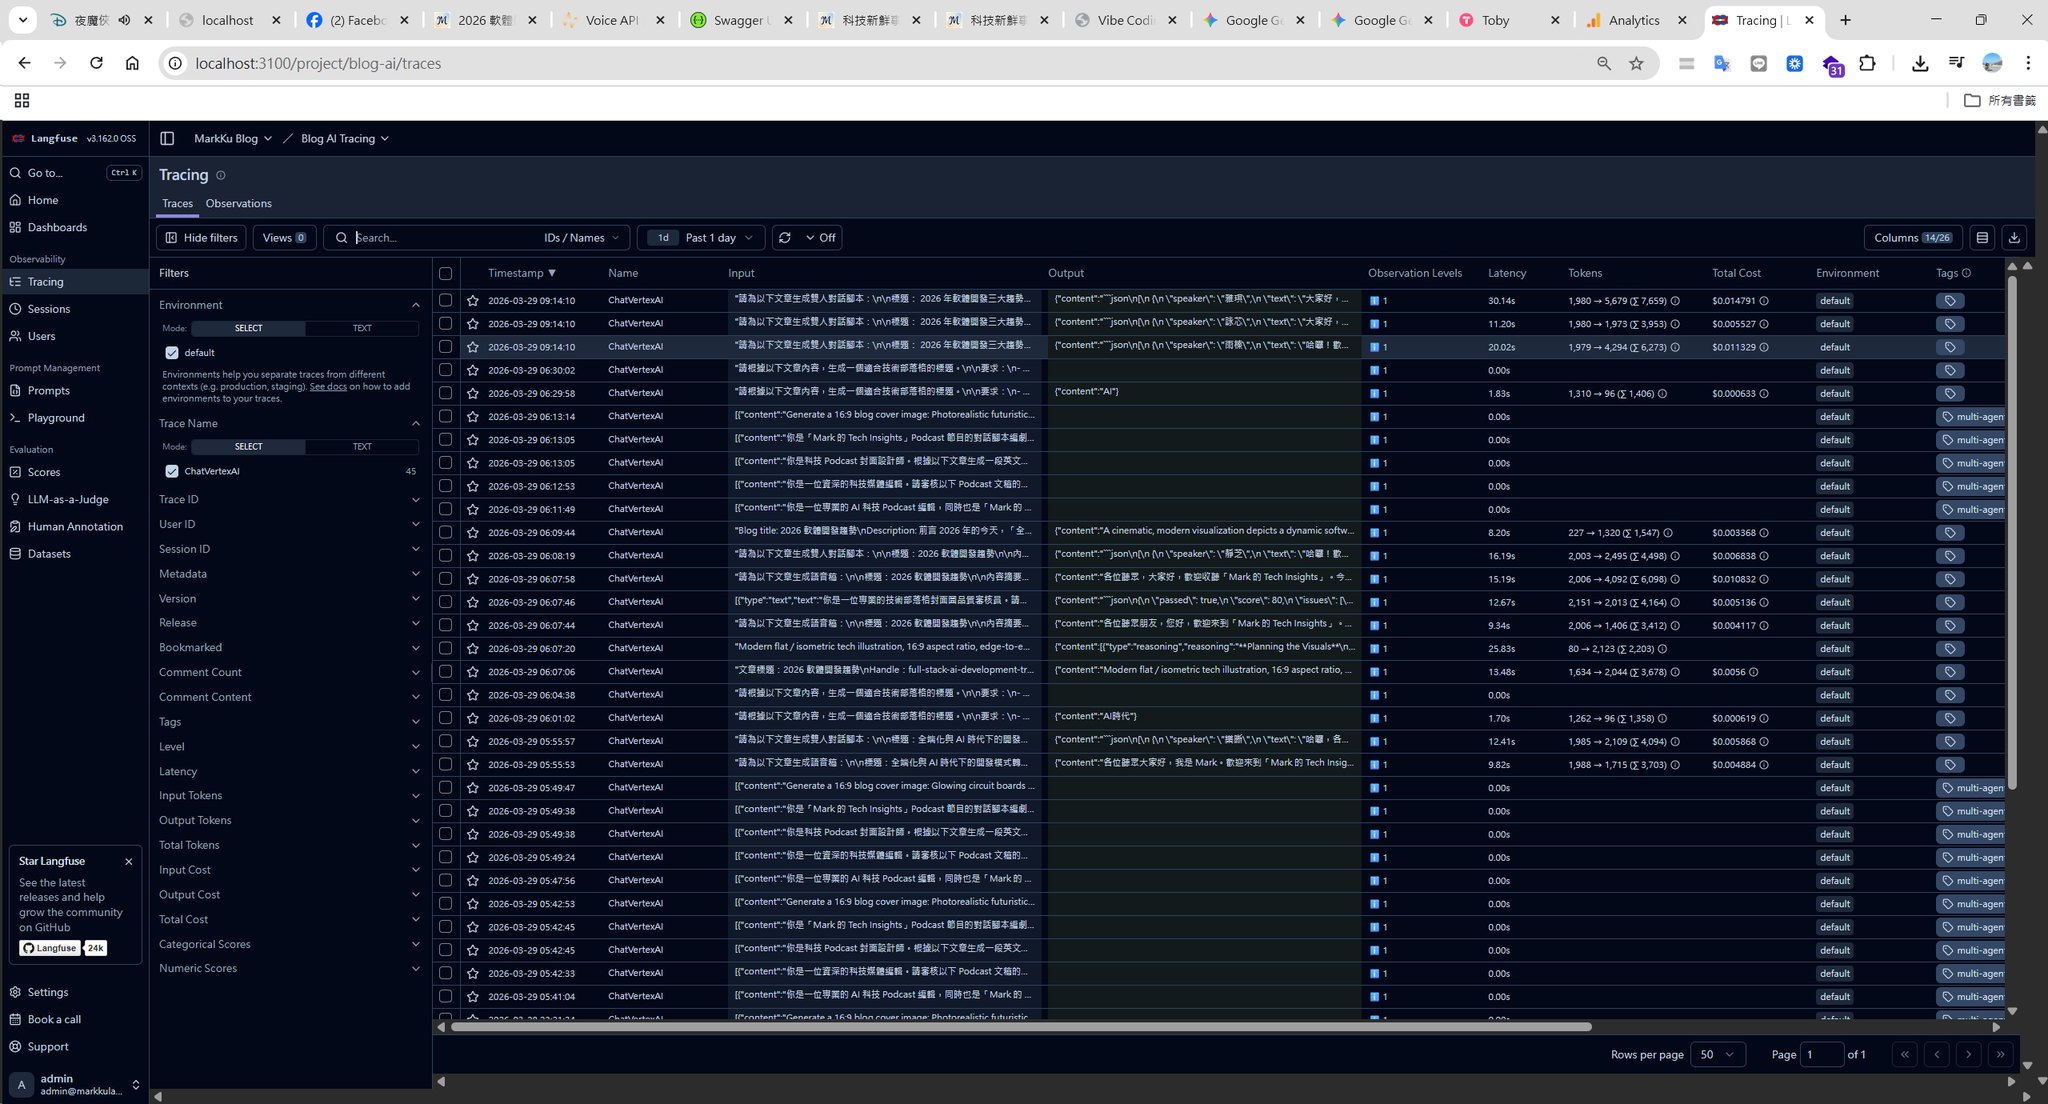2048x1104 pixels.
Task: Switch to the Swagger browser tab
Action: (740, 20)
